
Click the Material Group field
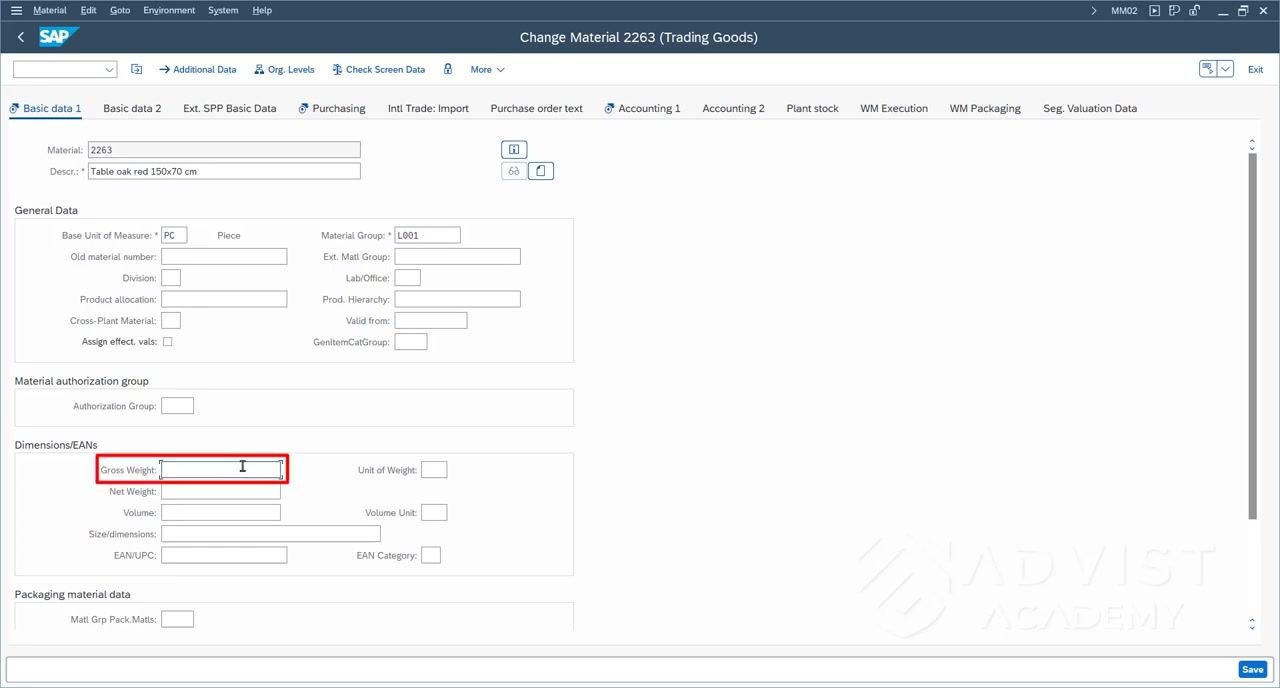coord(427,235)
